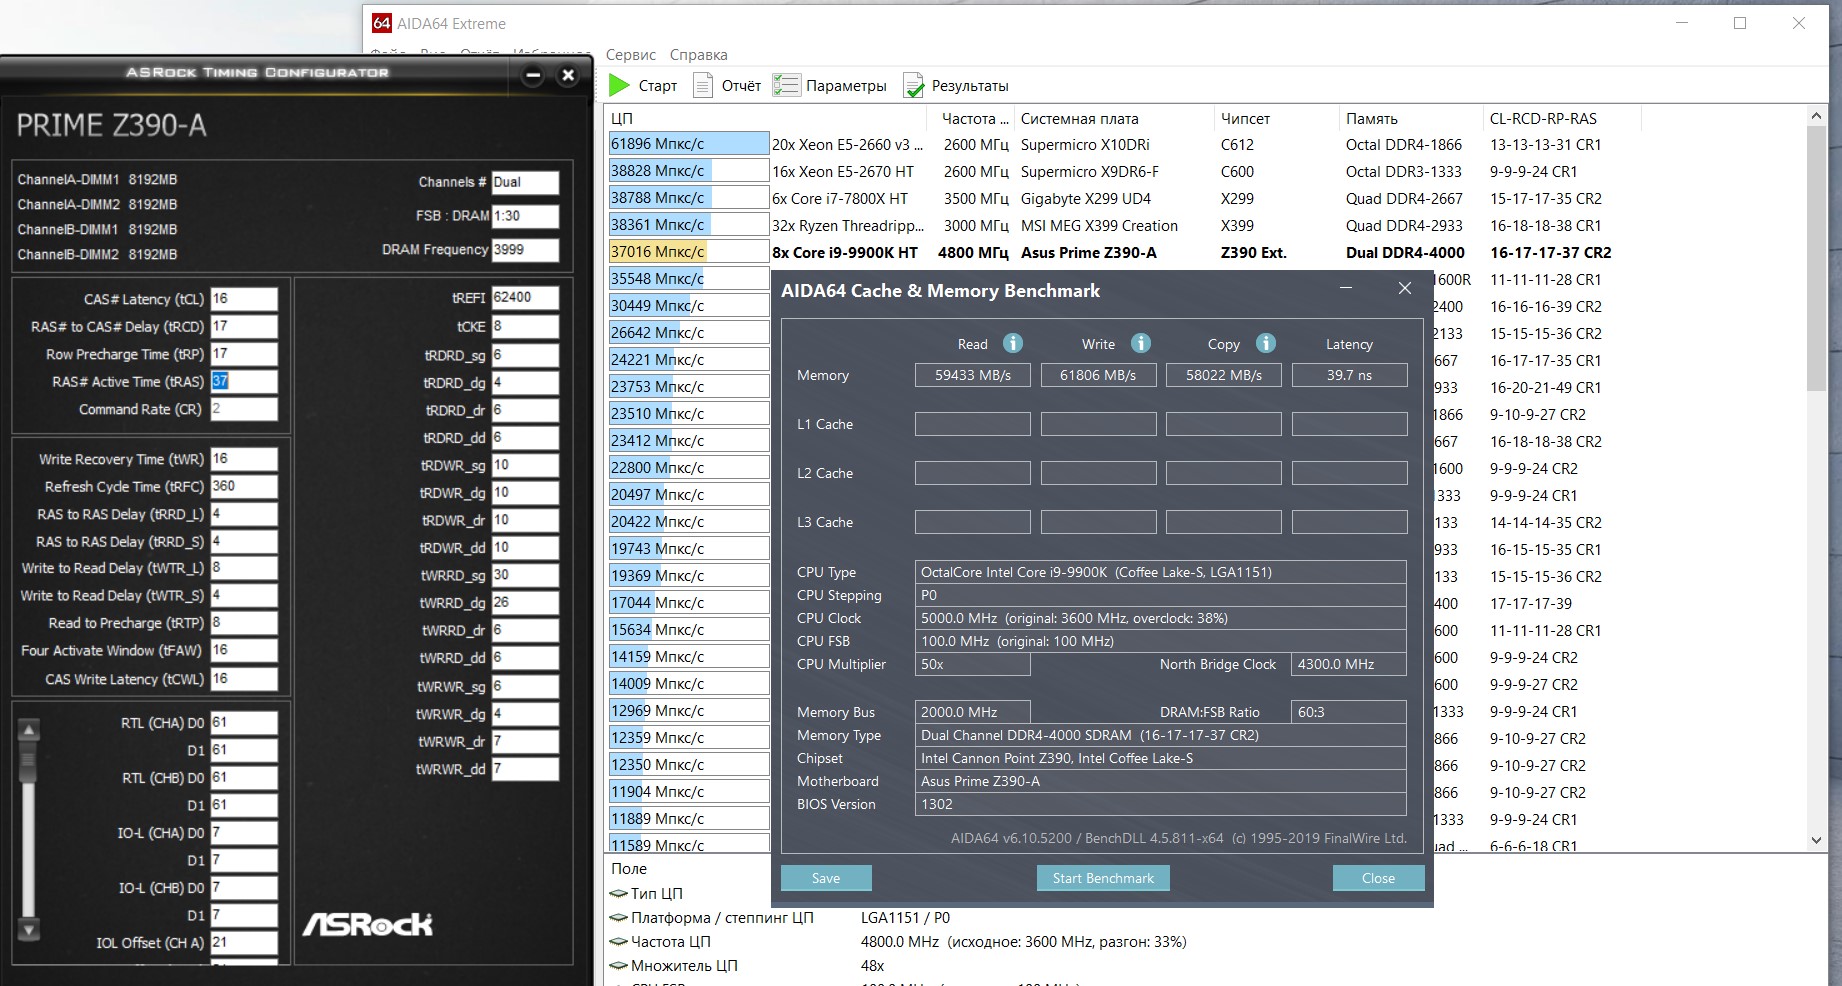
Task: Click the IO-L (CHB) D0 field
Action: tap(244, 888)
